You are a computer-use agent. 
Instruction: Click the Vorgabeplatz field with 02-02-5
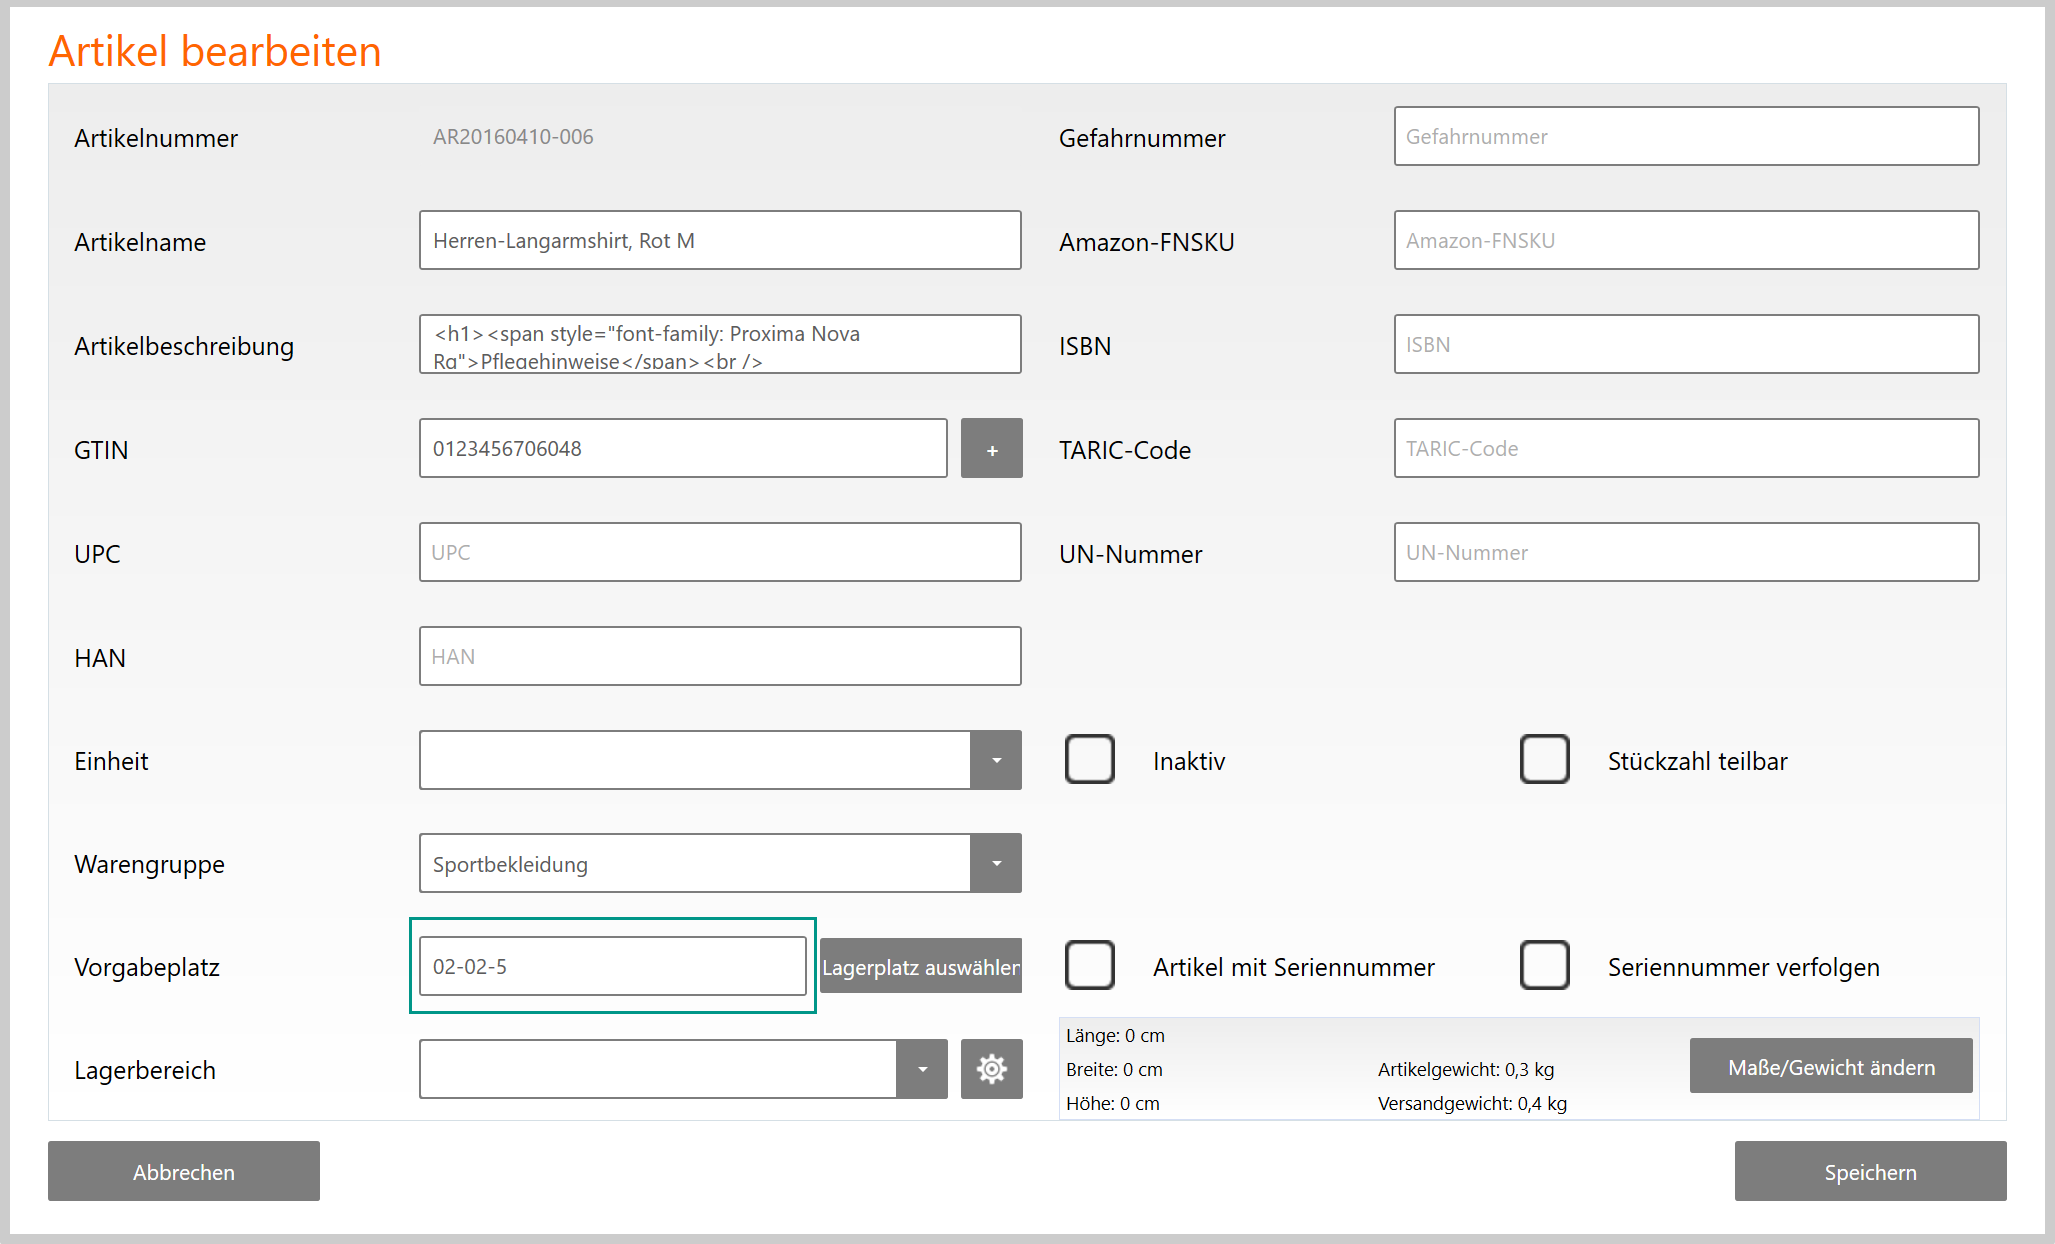[x=612, y=966]
